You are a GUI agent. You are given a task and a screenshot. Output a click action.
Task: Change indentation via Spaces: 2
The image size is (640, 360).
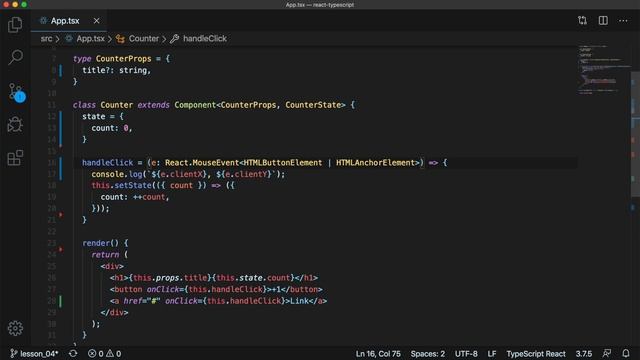click(427, 353)
